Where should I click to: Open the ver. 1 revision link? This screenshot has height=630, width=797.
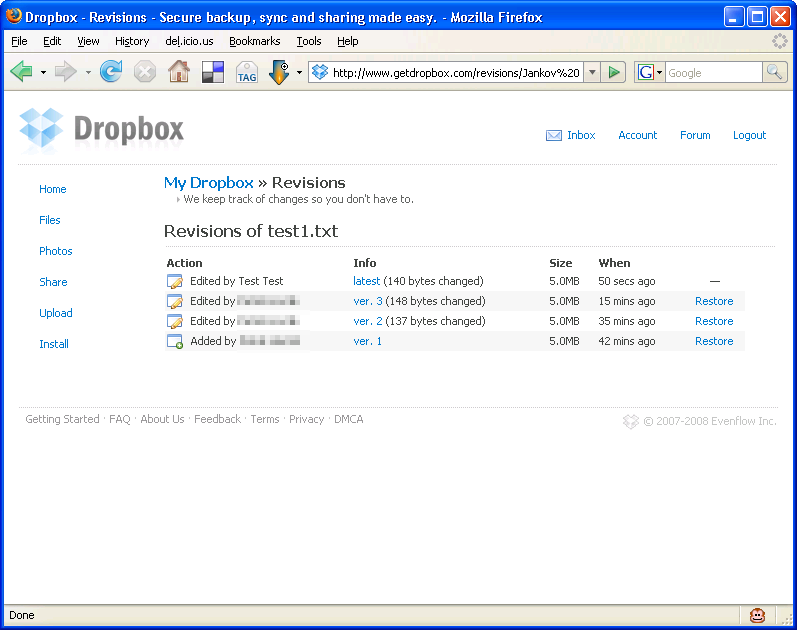367,341
